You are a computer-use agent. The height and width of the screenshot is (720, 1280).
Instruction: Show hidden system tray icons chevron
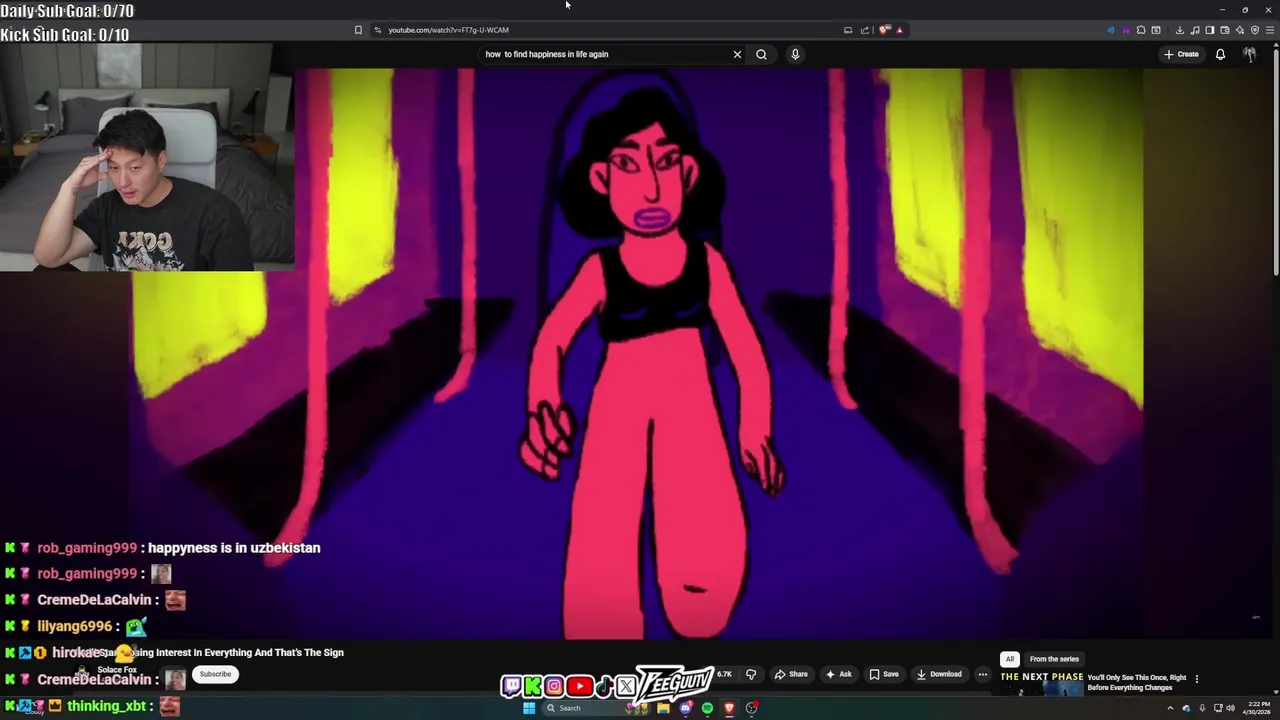point(1170,708)
